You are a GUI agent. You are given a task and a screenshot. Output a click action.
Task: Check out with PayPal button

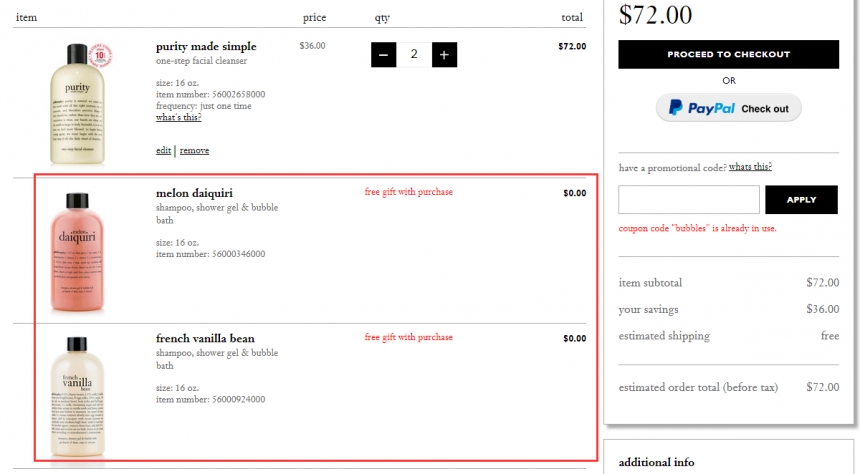[728, 108]
